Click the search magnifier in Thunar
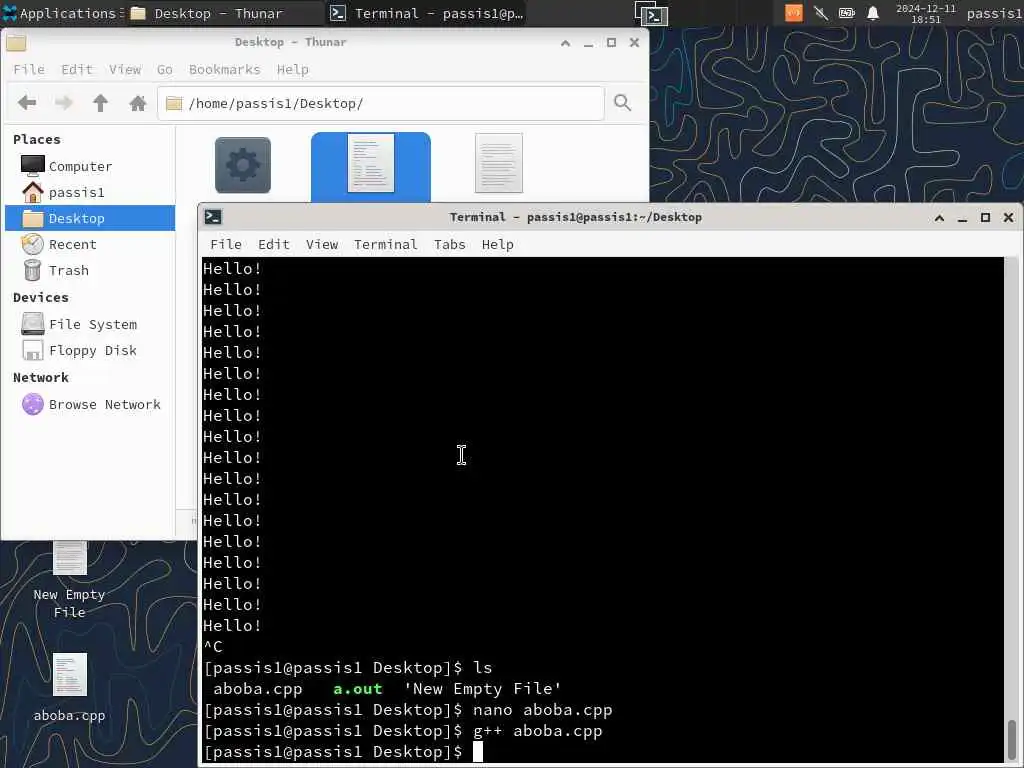The height and width of the screenshot is (768, 1024). pos(622,103)
